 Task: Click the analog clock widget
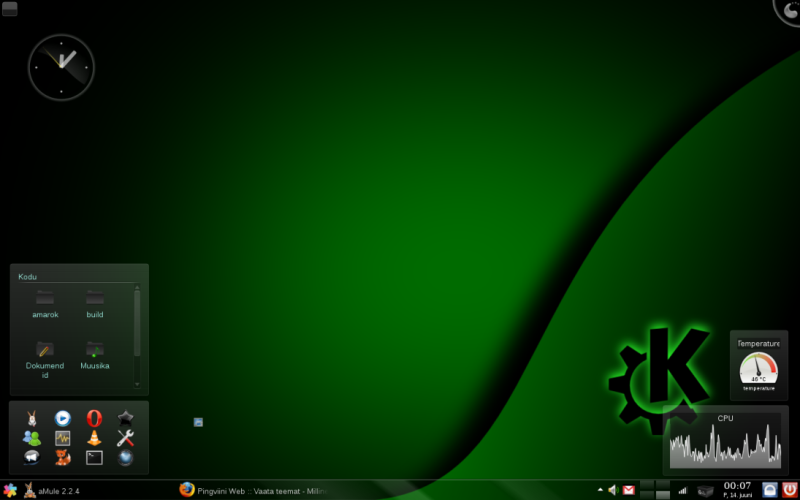[61, 67]
